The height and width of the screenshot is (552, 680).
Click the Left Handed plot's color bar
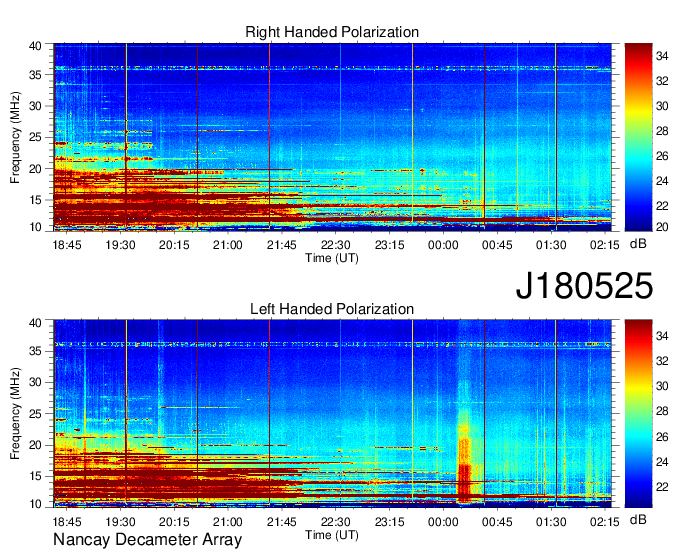pyautogui.click(x=638, y=414)
